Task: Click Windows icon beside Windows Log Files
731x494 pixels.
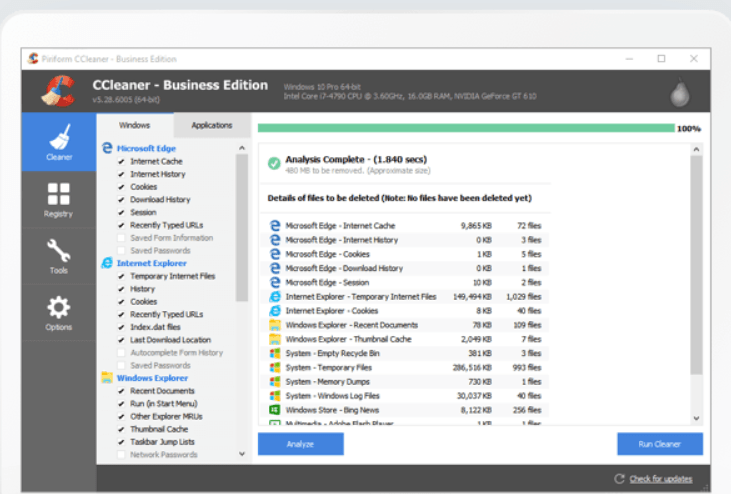Action: coord(275,396)
